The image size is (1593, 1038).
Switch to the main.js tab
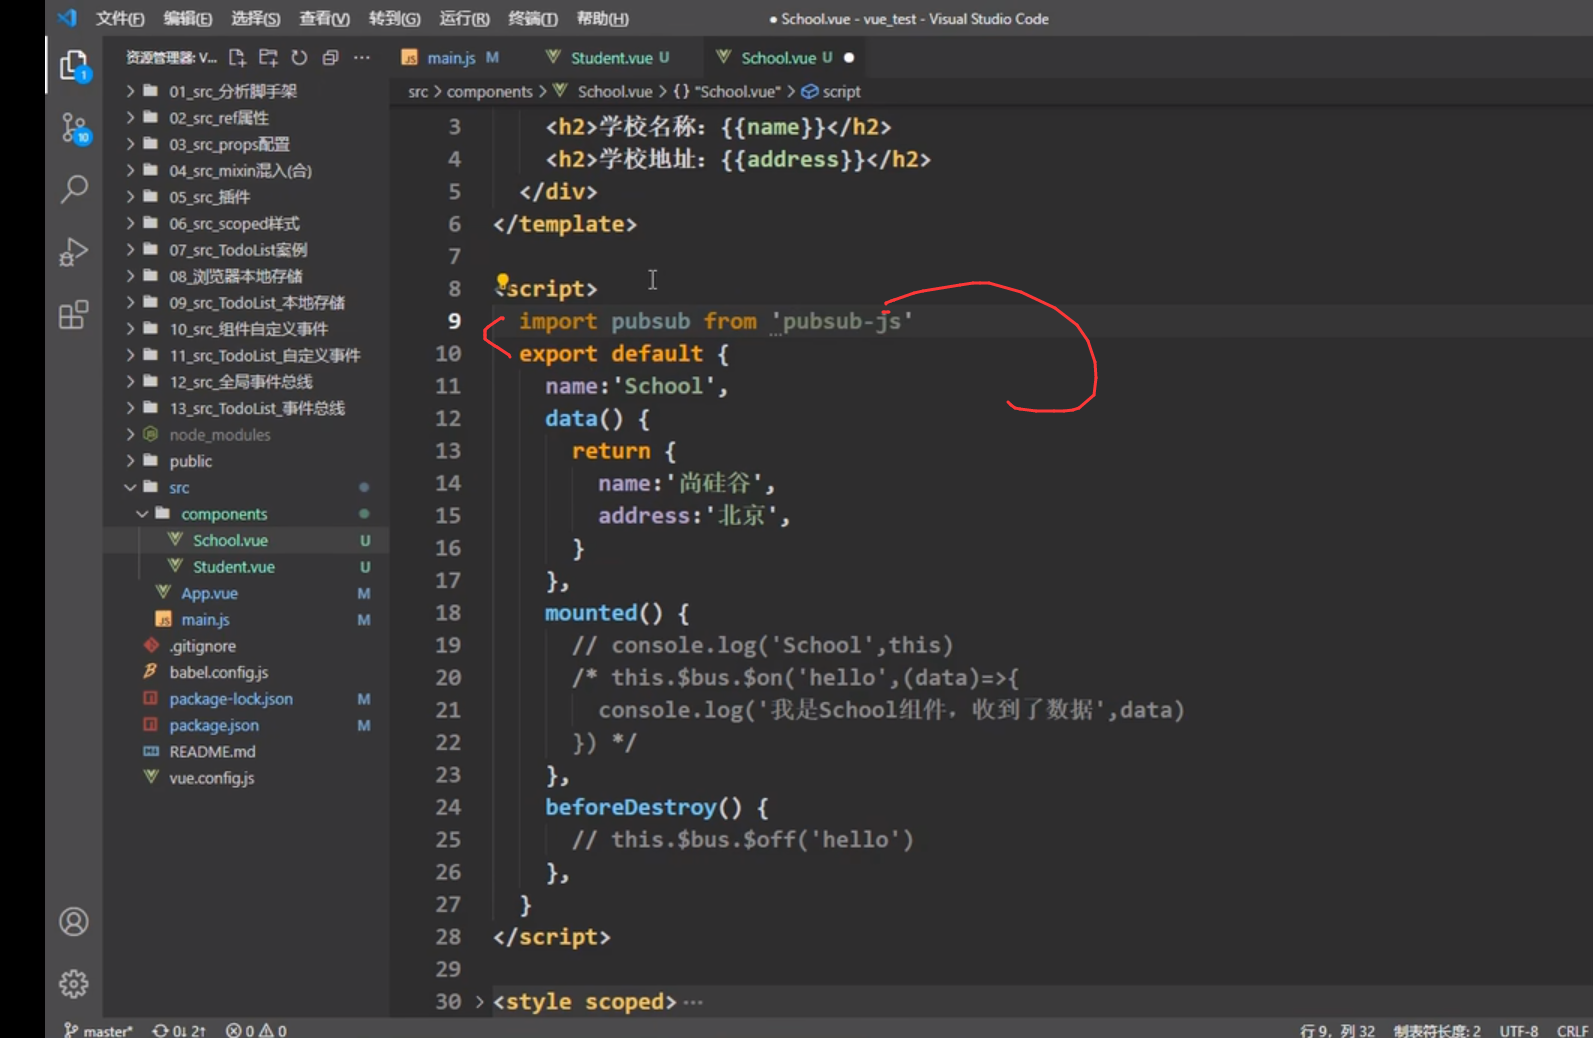tap(450, 58)
